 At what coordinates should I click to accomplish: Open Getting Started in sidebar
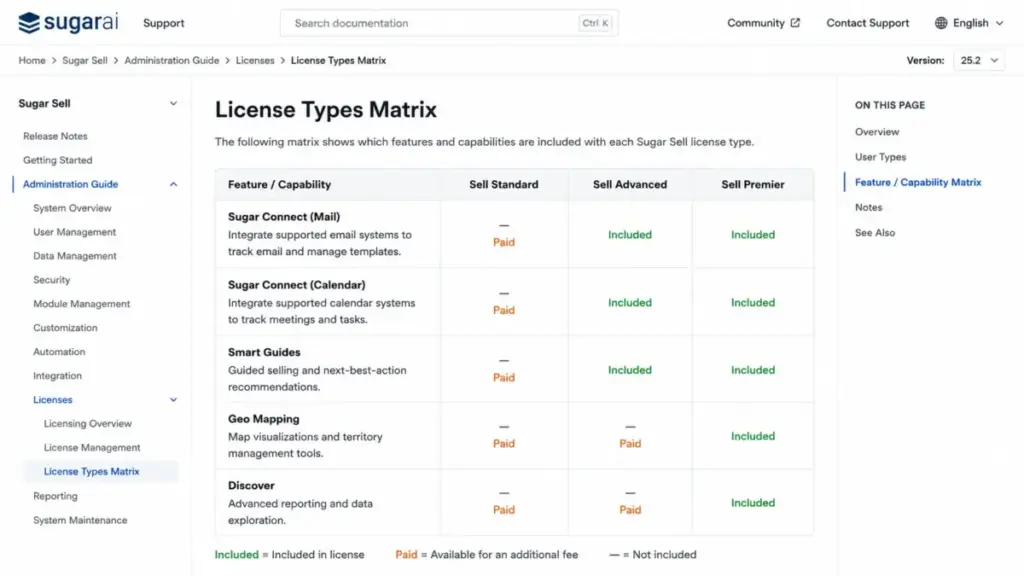pyautogui.click(x=57, y=160)
